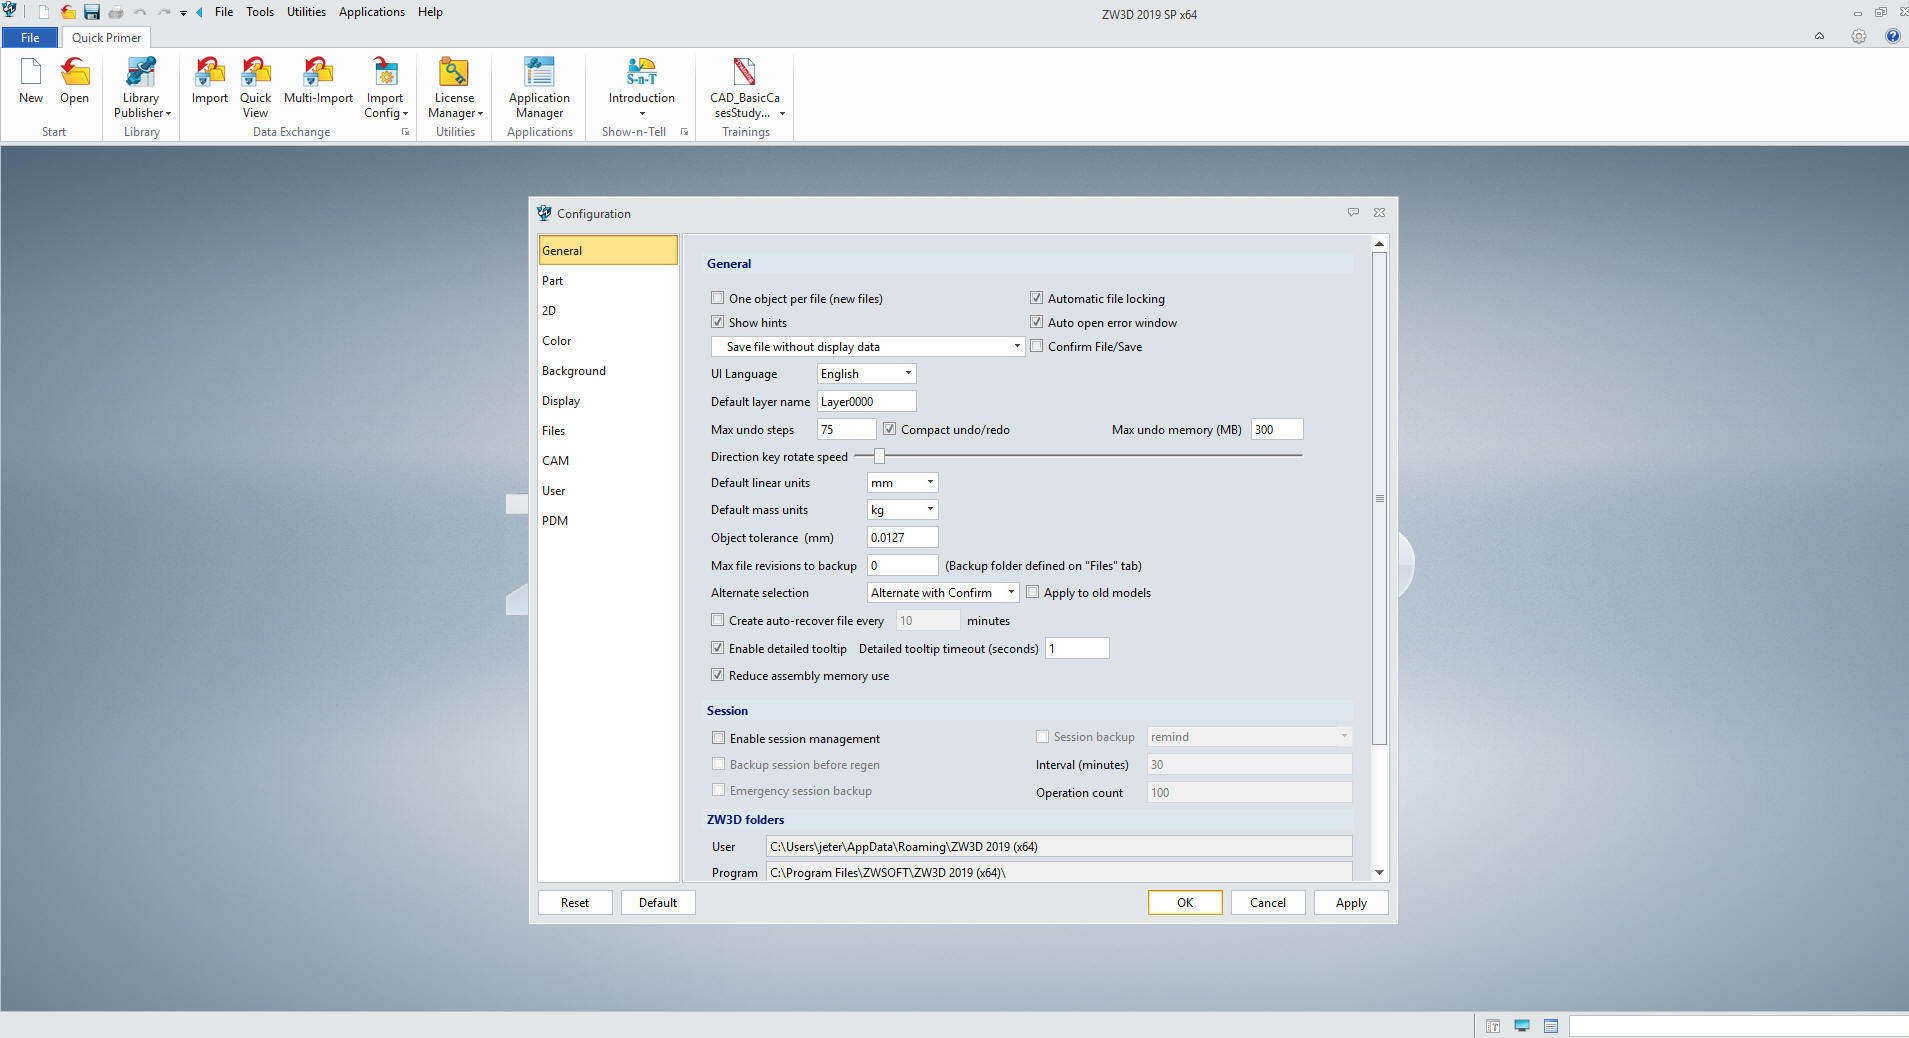
Task: Click the settings gear at top right
Action: click(1858, 36)
